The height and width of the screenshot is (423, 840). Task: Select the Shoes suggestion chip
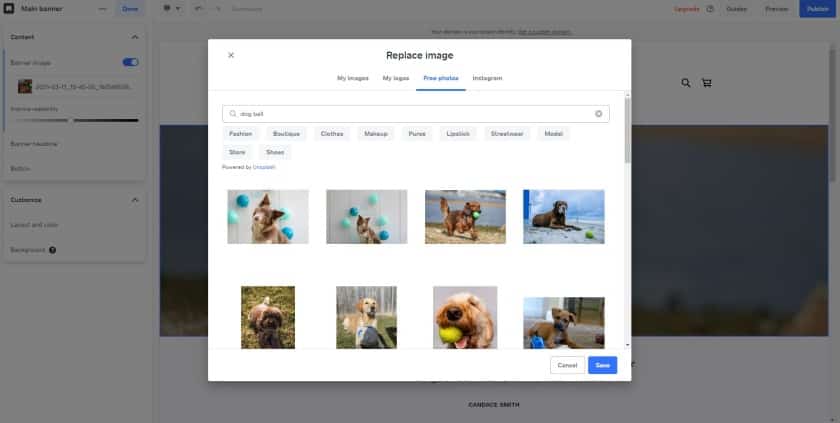[275, 152]
